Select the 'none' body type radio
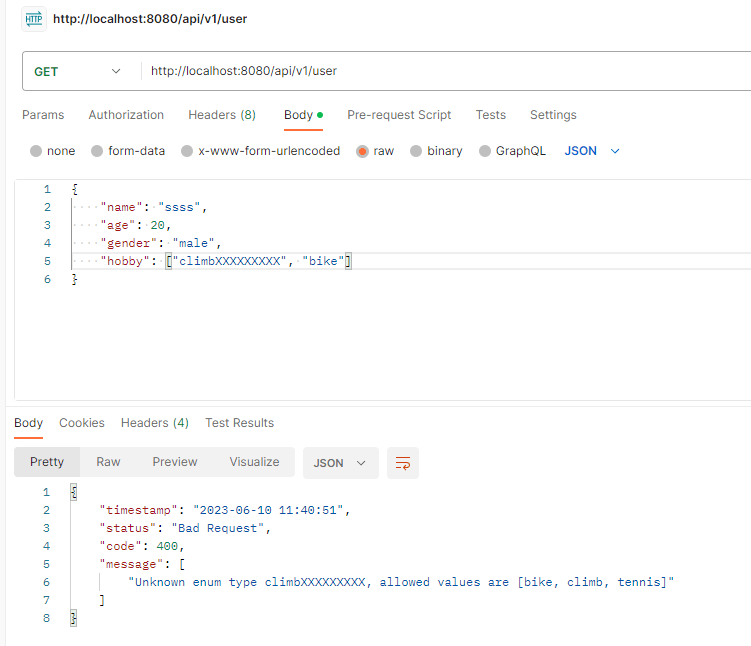Viewport: 751px width, 646px height. point(36,151)
